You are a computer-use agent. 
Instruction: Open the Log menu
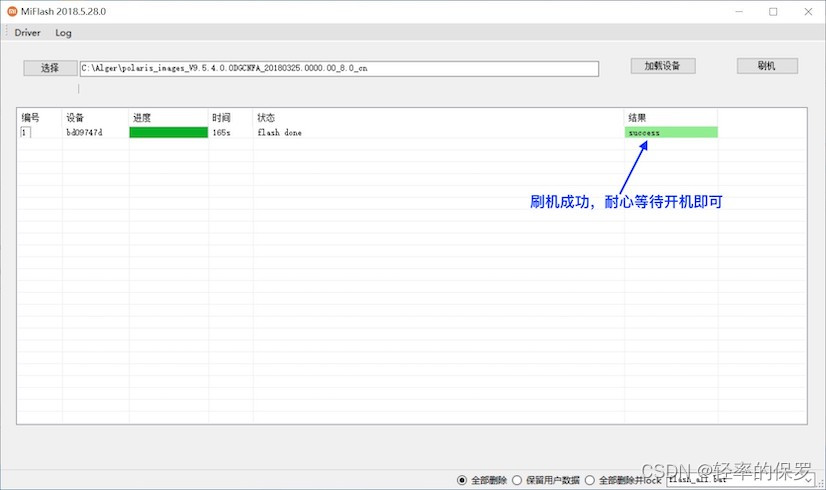coord(63,33)
